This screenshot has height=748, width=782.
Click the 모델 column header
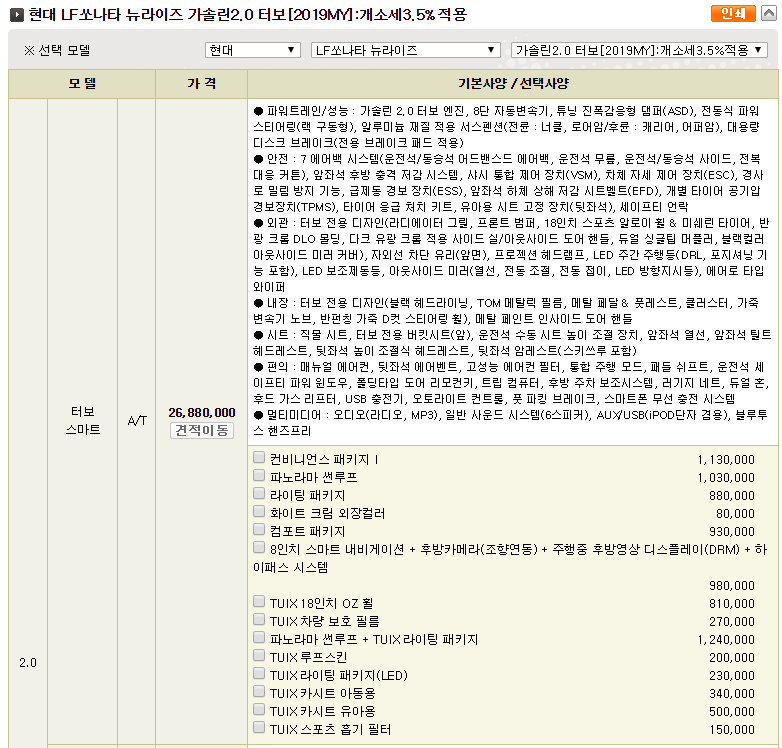[x=82, y=83]
